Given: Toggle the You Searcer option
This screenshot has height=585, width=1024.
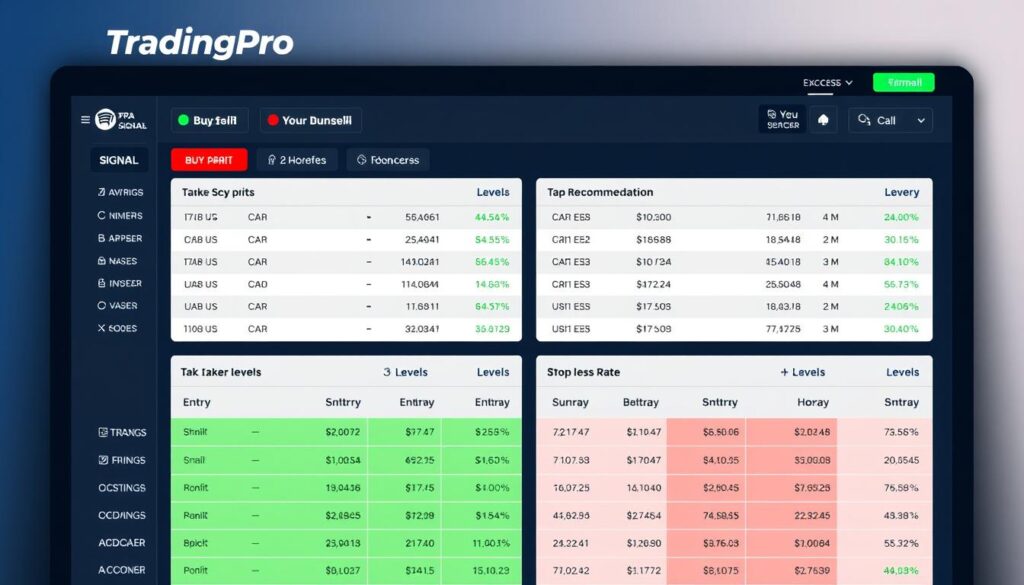Looking at the screenshot, I should tap(780, 120).
